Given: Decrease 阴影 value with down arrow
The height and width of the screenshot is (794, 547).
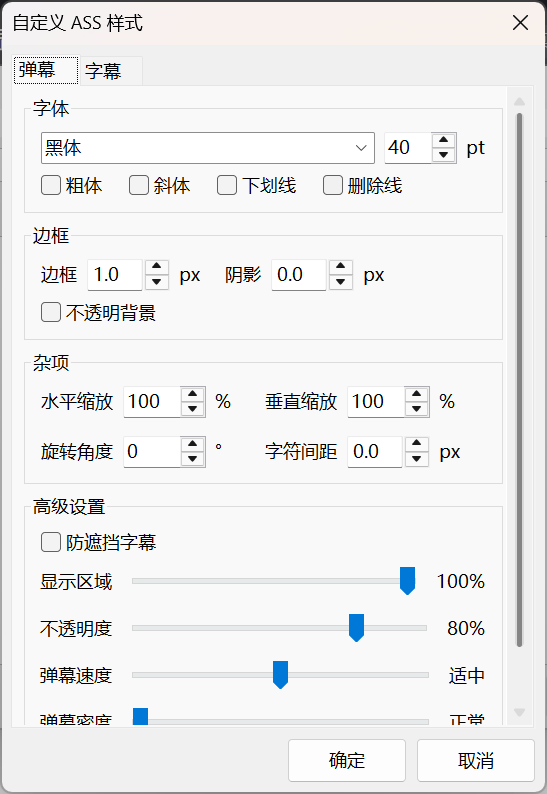Looking at the screenshot, I should (x=340, y=283).
